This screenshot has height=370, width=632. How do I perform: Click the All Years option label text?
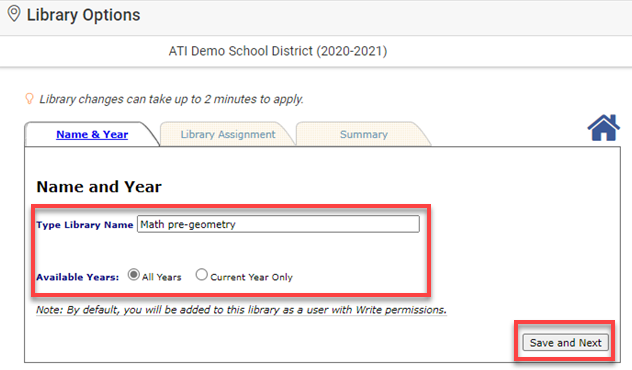[162, 277]
